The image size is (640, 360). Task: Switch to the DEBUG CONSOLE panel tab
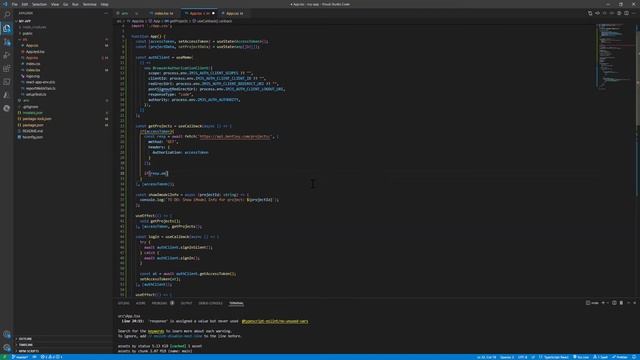click(x=211, y=303)
